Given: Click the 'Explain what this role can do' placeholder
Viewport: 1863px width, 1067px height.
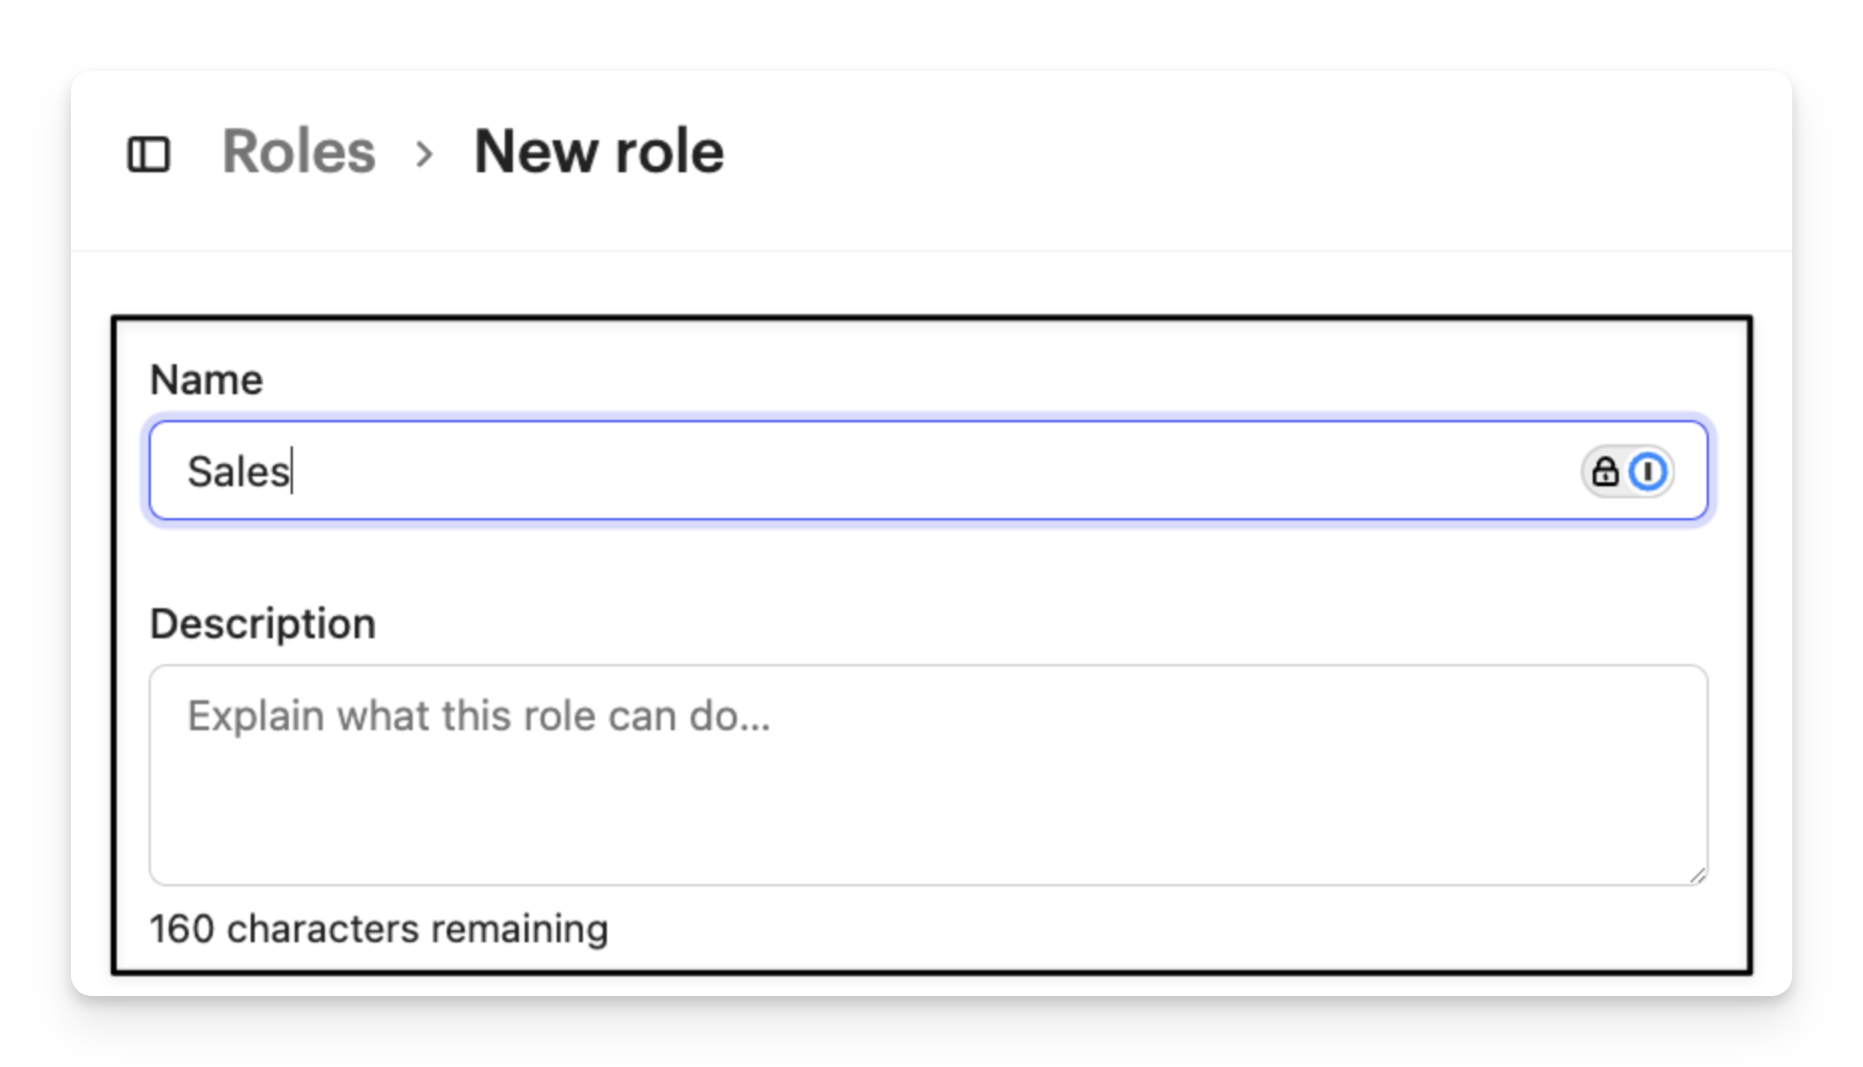Looking at the screenshot, I should (x=478, y=716).
